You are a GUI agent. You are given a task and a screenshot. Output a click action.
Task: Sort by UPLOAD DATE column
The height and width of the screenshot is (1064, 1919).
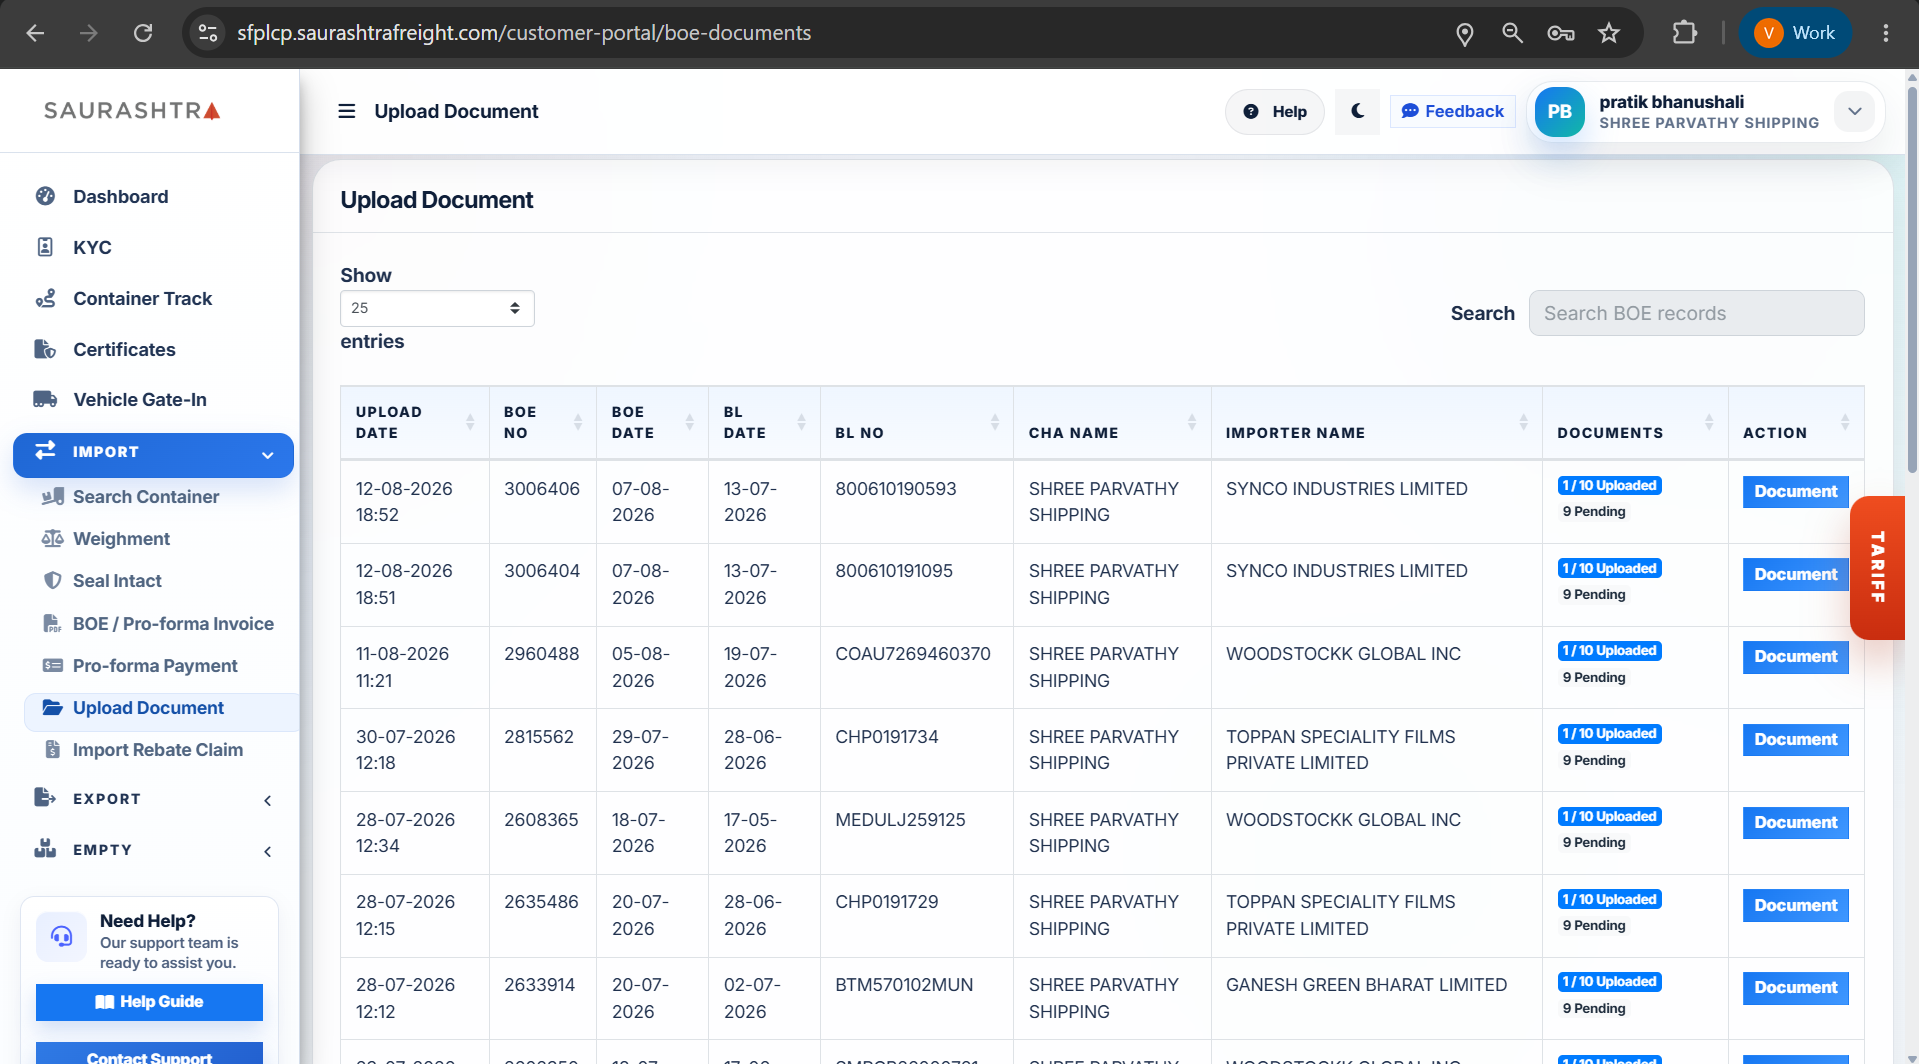pyautogui.click(x=414, y=422)
